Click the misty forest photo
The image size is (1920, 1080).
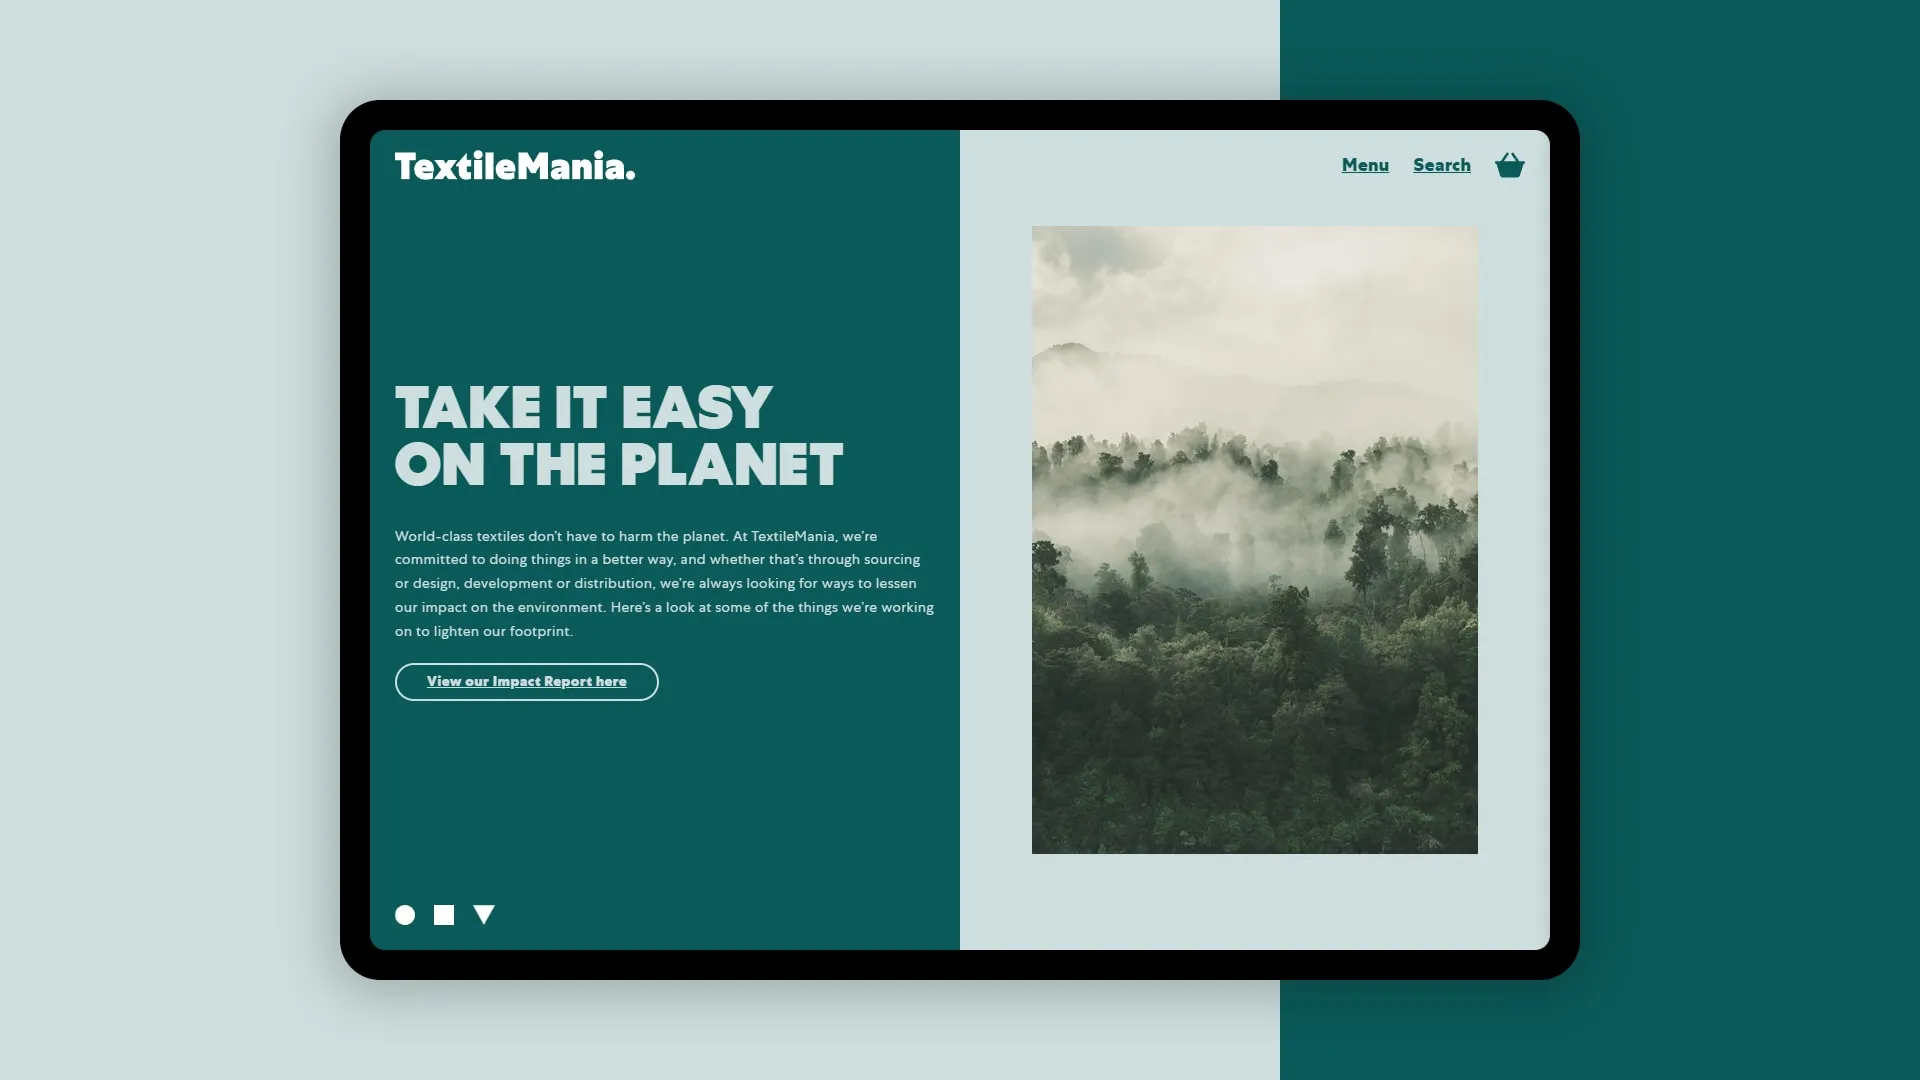point(1254,540)
